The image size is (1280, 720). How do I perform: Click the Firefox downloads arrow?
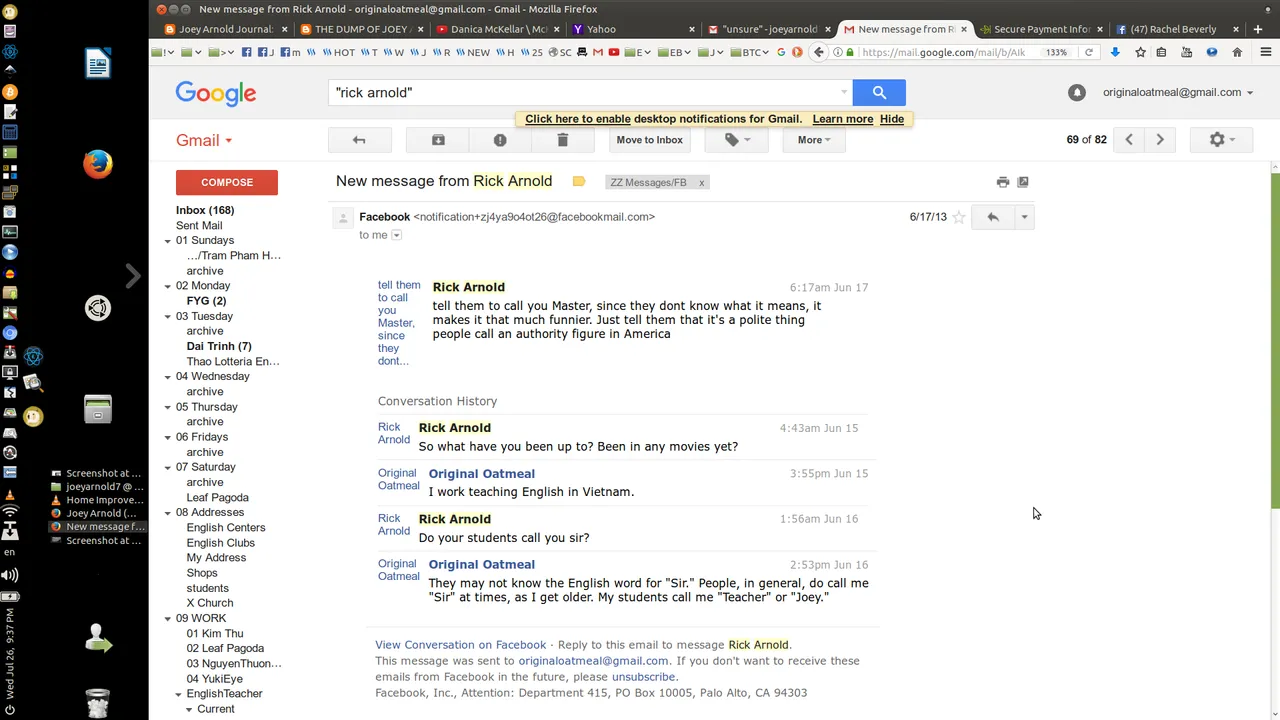pos(1115,52)
